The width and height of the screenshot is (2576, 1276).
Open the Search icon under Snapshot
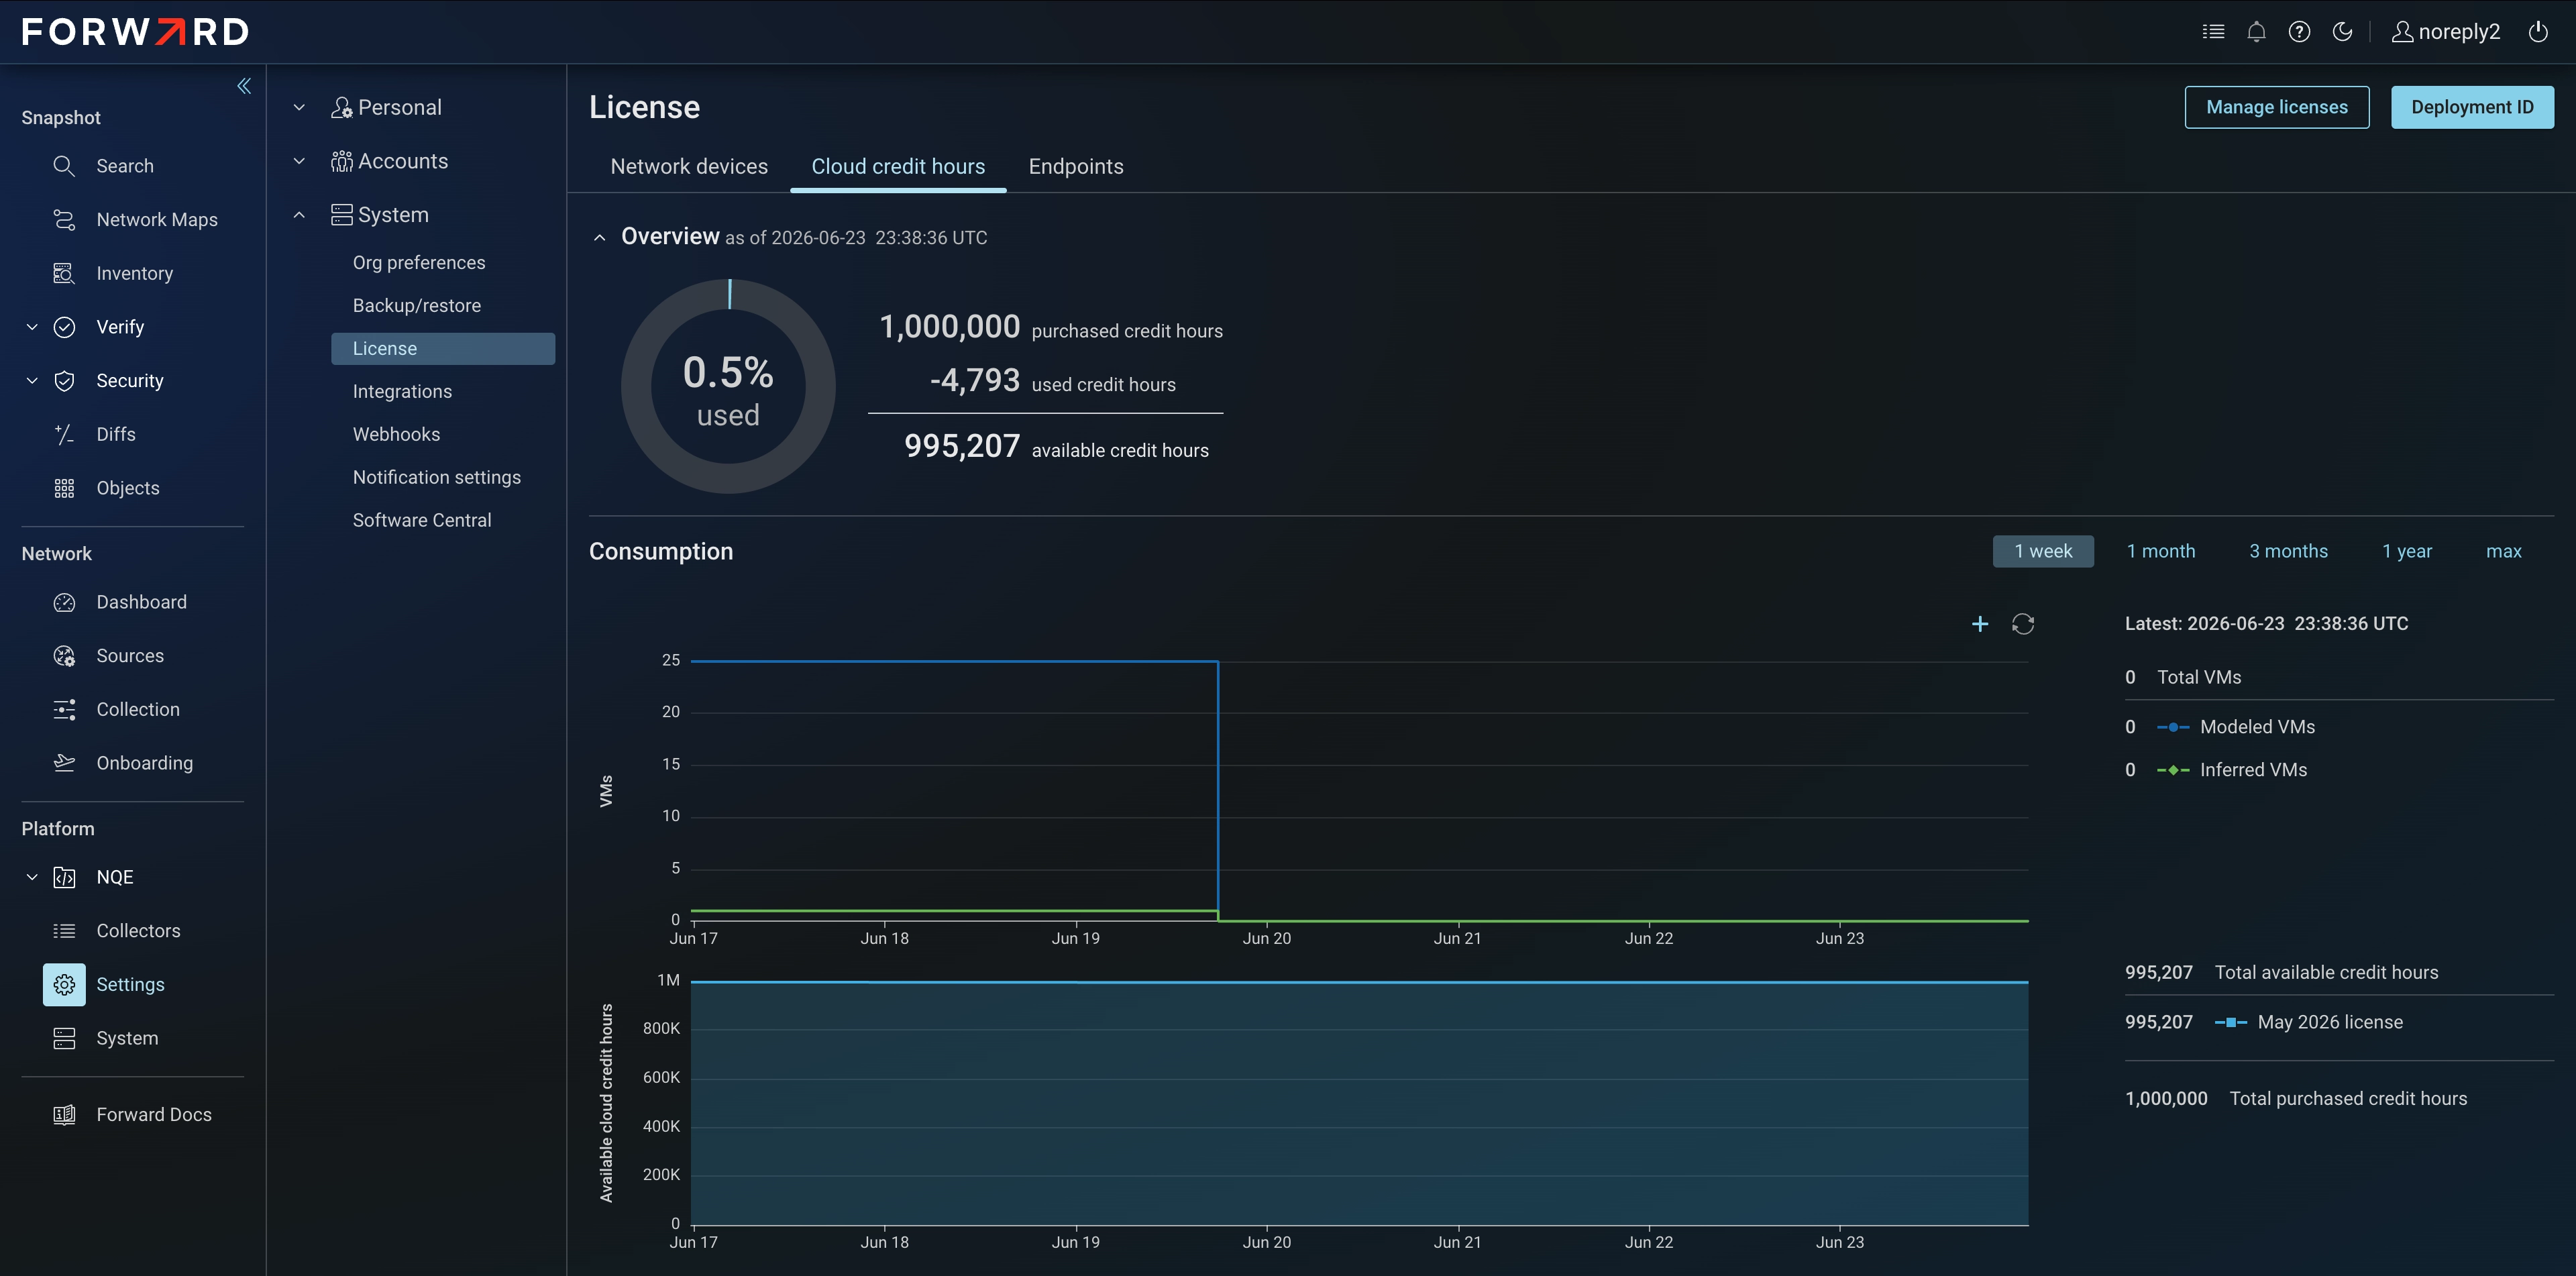64,166
